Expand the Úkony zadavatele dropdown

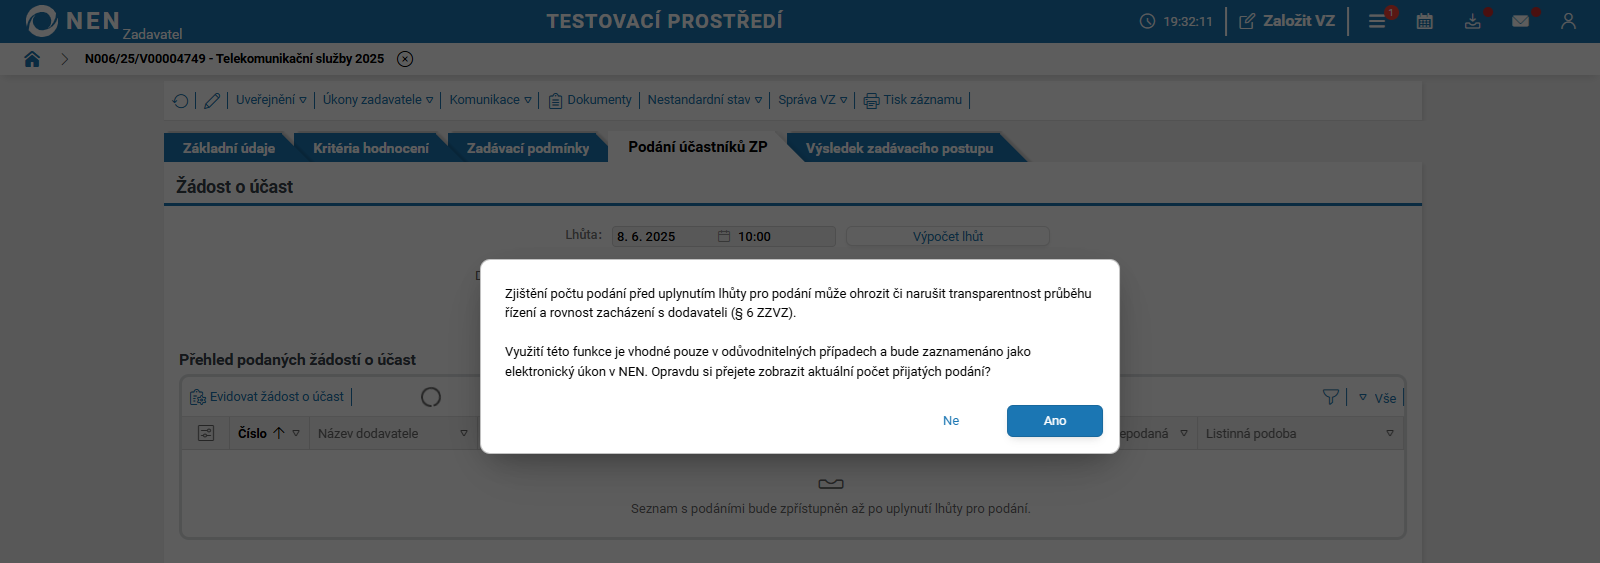tap(378, 100)
